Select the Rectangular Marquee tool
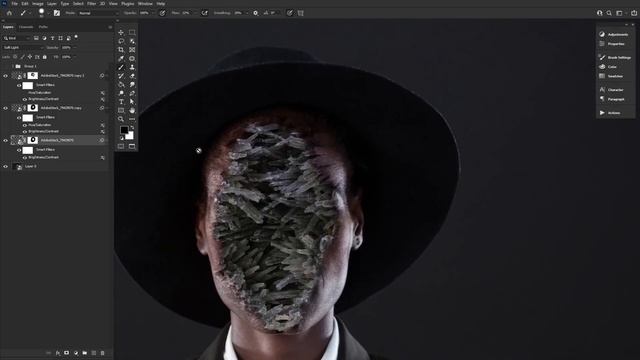This screenshot has height=360, width=640. [132, 32]
